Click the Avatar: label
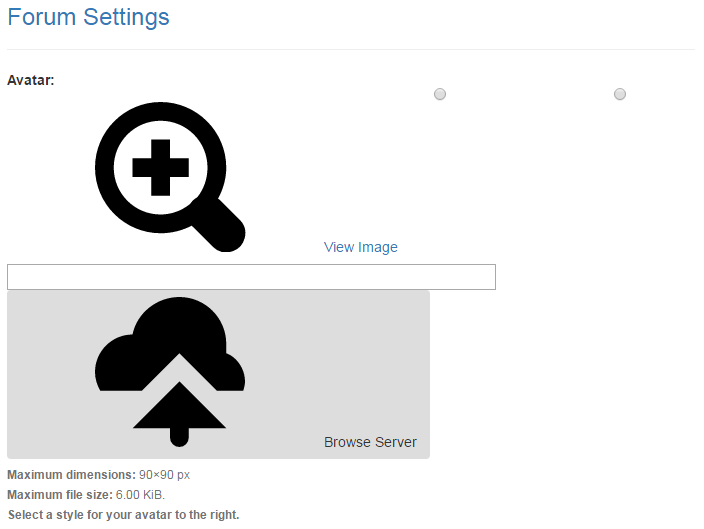This screenshot has width=704, height=529. click(x=31, y=80)
